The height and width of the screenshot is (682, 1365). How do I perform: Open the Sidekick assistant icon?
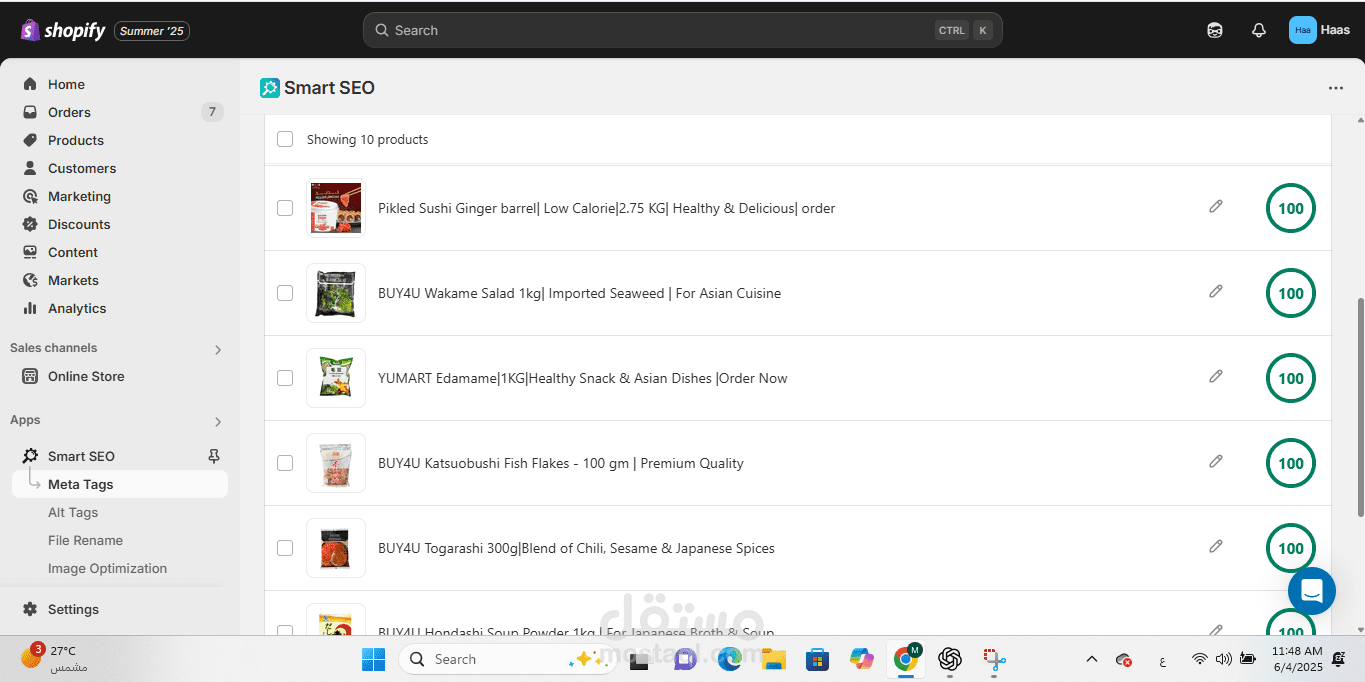pyautogui.click(x=1215, y=30)
